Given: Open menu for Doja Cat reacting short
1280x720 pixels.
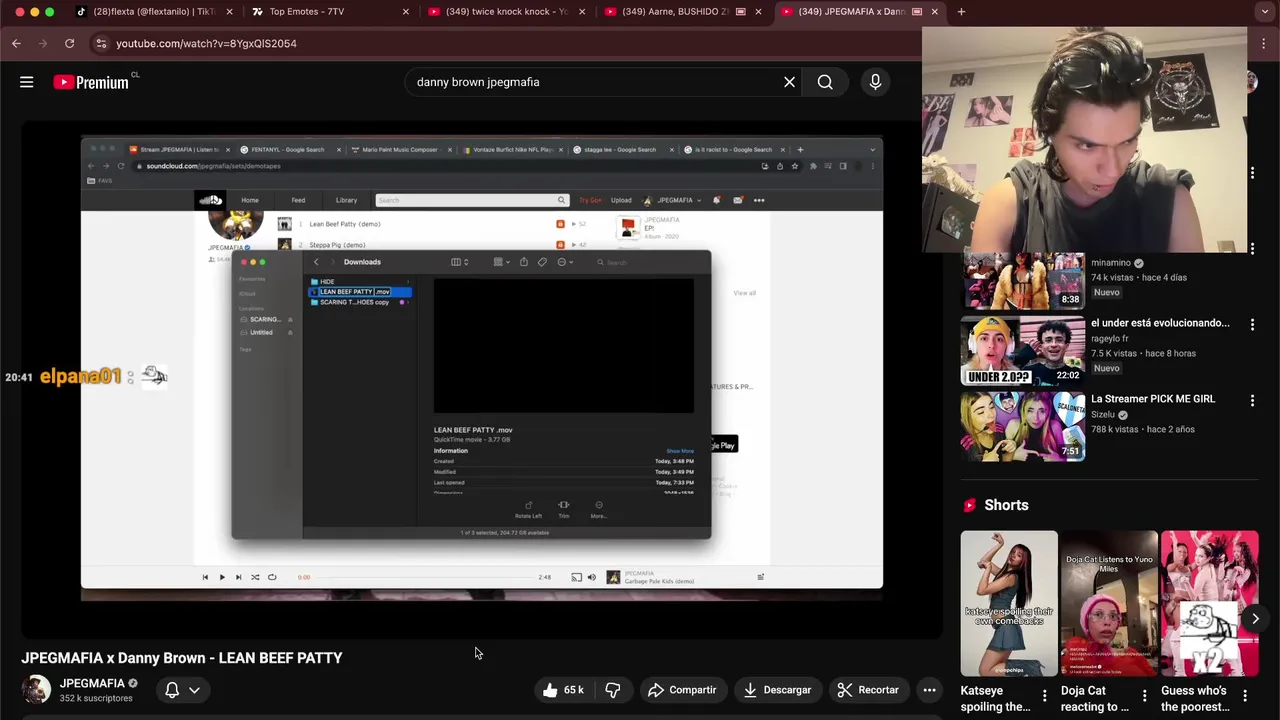Looking at the screenshot, I should (1145, 695).
